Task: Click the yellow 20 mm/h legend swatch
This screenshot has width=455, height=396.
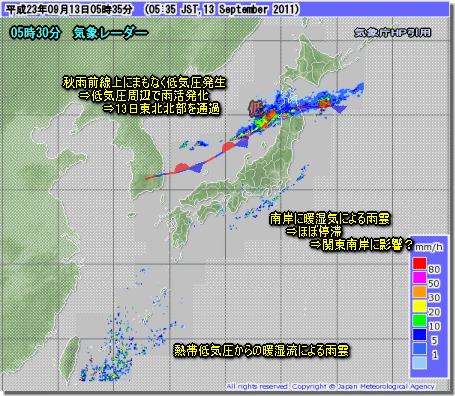Action: point(420,306)
